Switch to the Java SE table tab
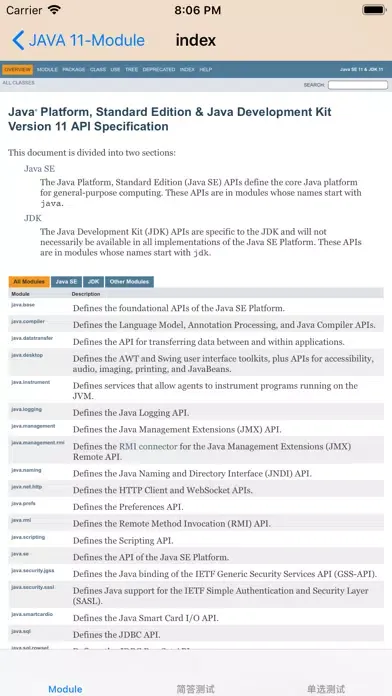392x696 pixels. [66, 282]
